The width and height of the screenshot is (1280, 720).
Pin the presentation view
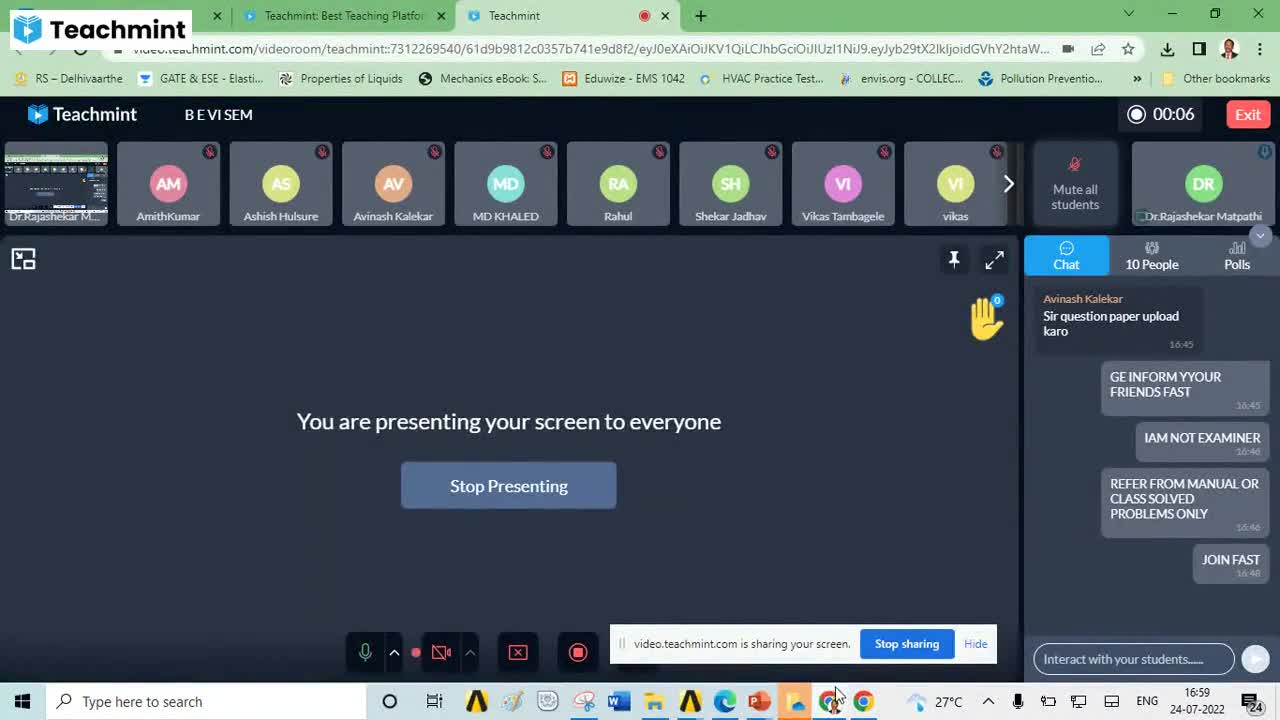click(x=954, y=260)
